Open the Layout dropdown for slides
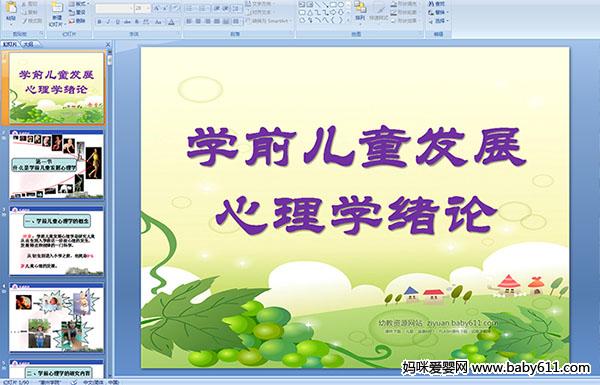The height and width of the screenshot is (385, 600). point(78,4)
